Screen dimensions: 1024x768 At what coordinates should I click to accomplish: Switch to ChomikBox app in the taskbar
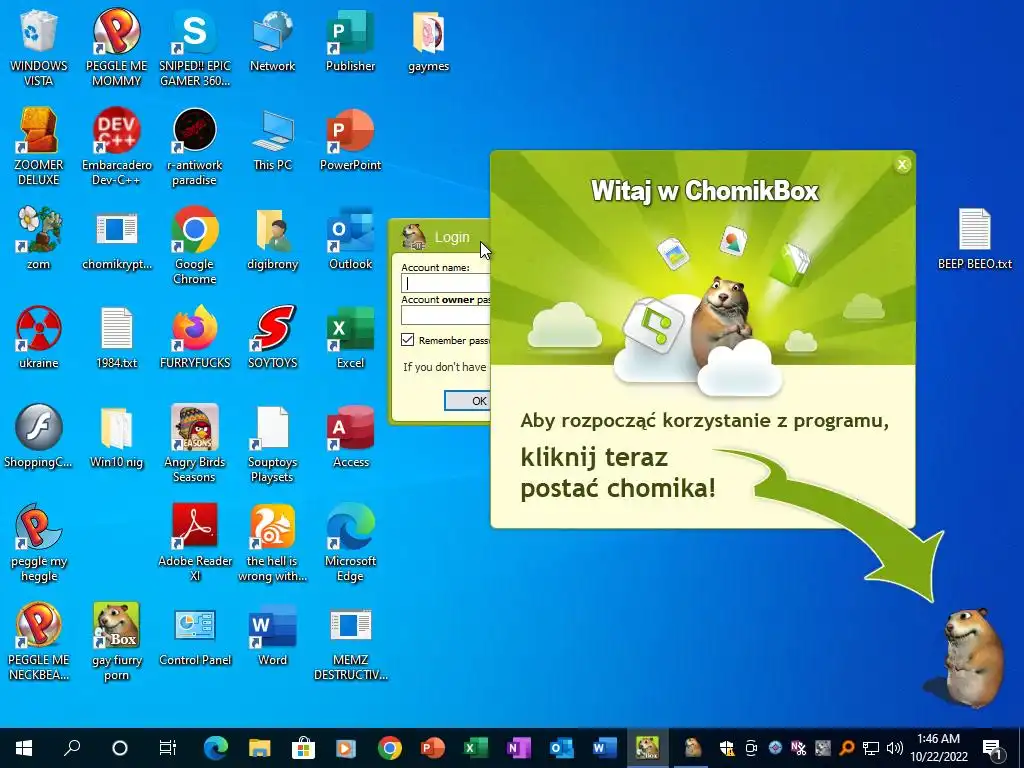click(x=648, y=748)
